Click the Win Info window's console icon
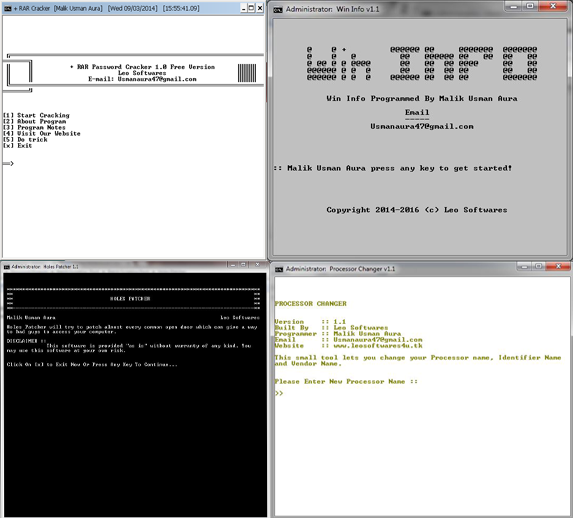This screenshot has height=518, width=573. click(x=278, y=10)
